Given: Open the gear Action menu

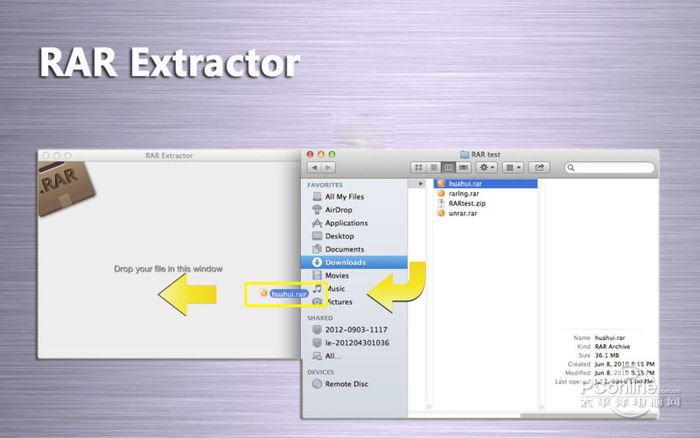Looking at the screenshot, I should [x=487, y=167].
